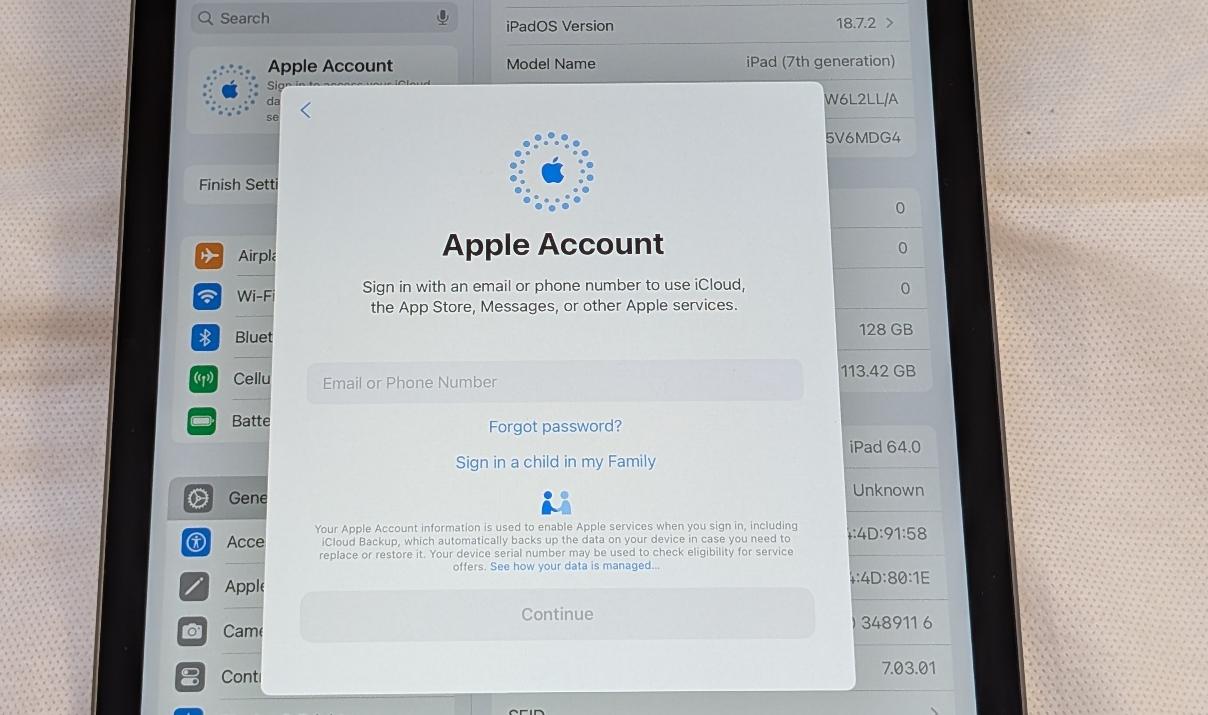
Task: Click the Email or Phone Number field
Action: tap(555, 382)
